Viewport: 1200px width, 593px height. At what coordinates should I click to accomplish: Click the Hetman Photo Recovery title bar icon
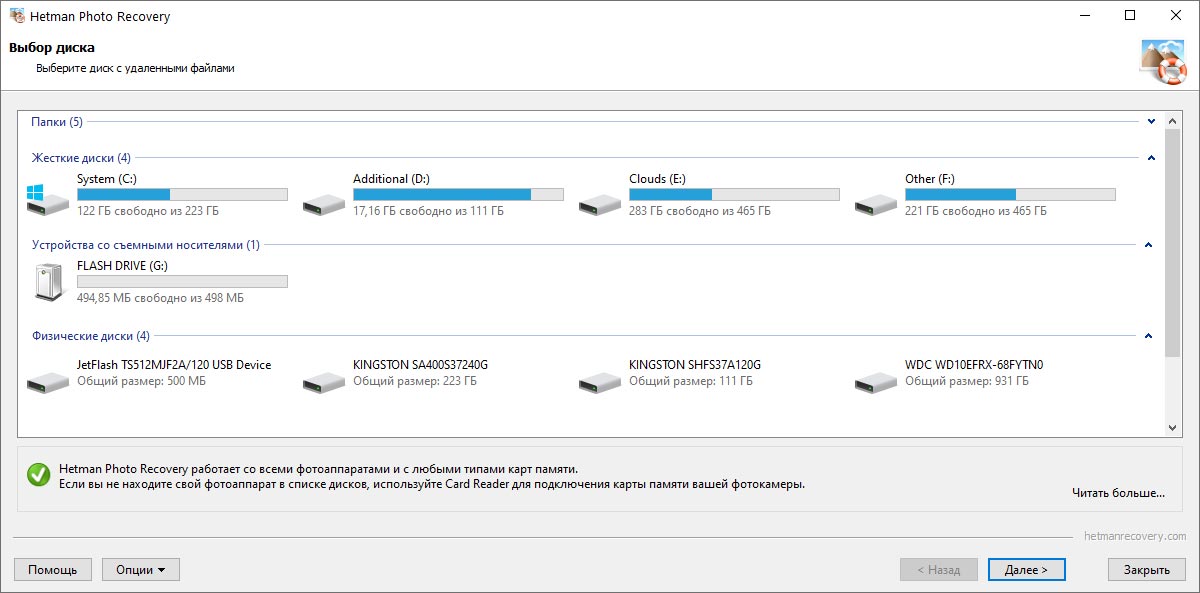17,16
